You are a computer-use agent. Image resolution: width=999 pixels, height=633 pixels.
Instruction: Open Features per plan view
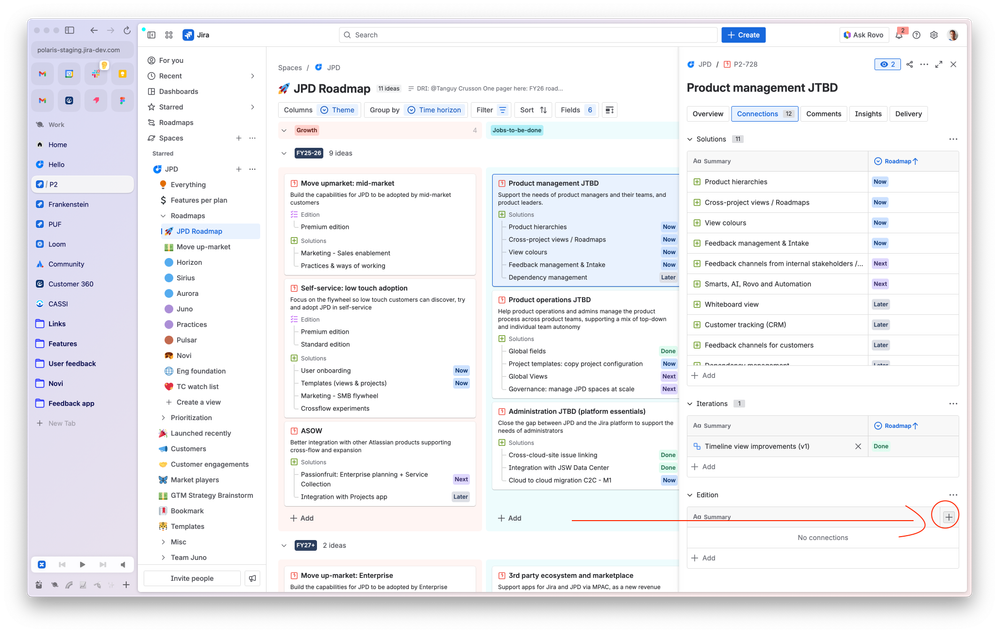pyautogui.click(x=199, y=201)
